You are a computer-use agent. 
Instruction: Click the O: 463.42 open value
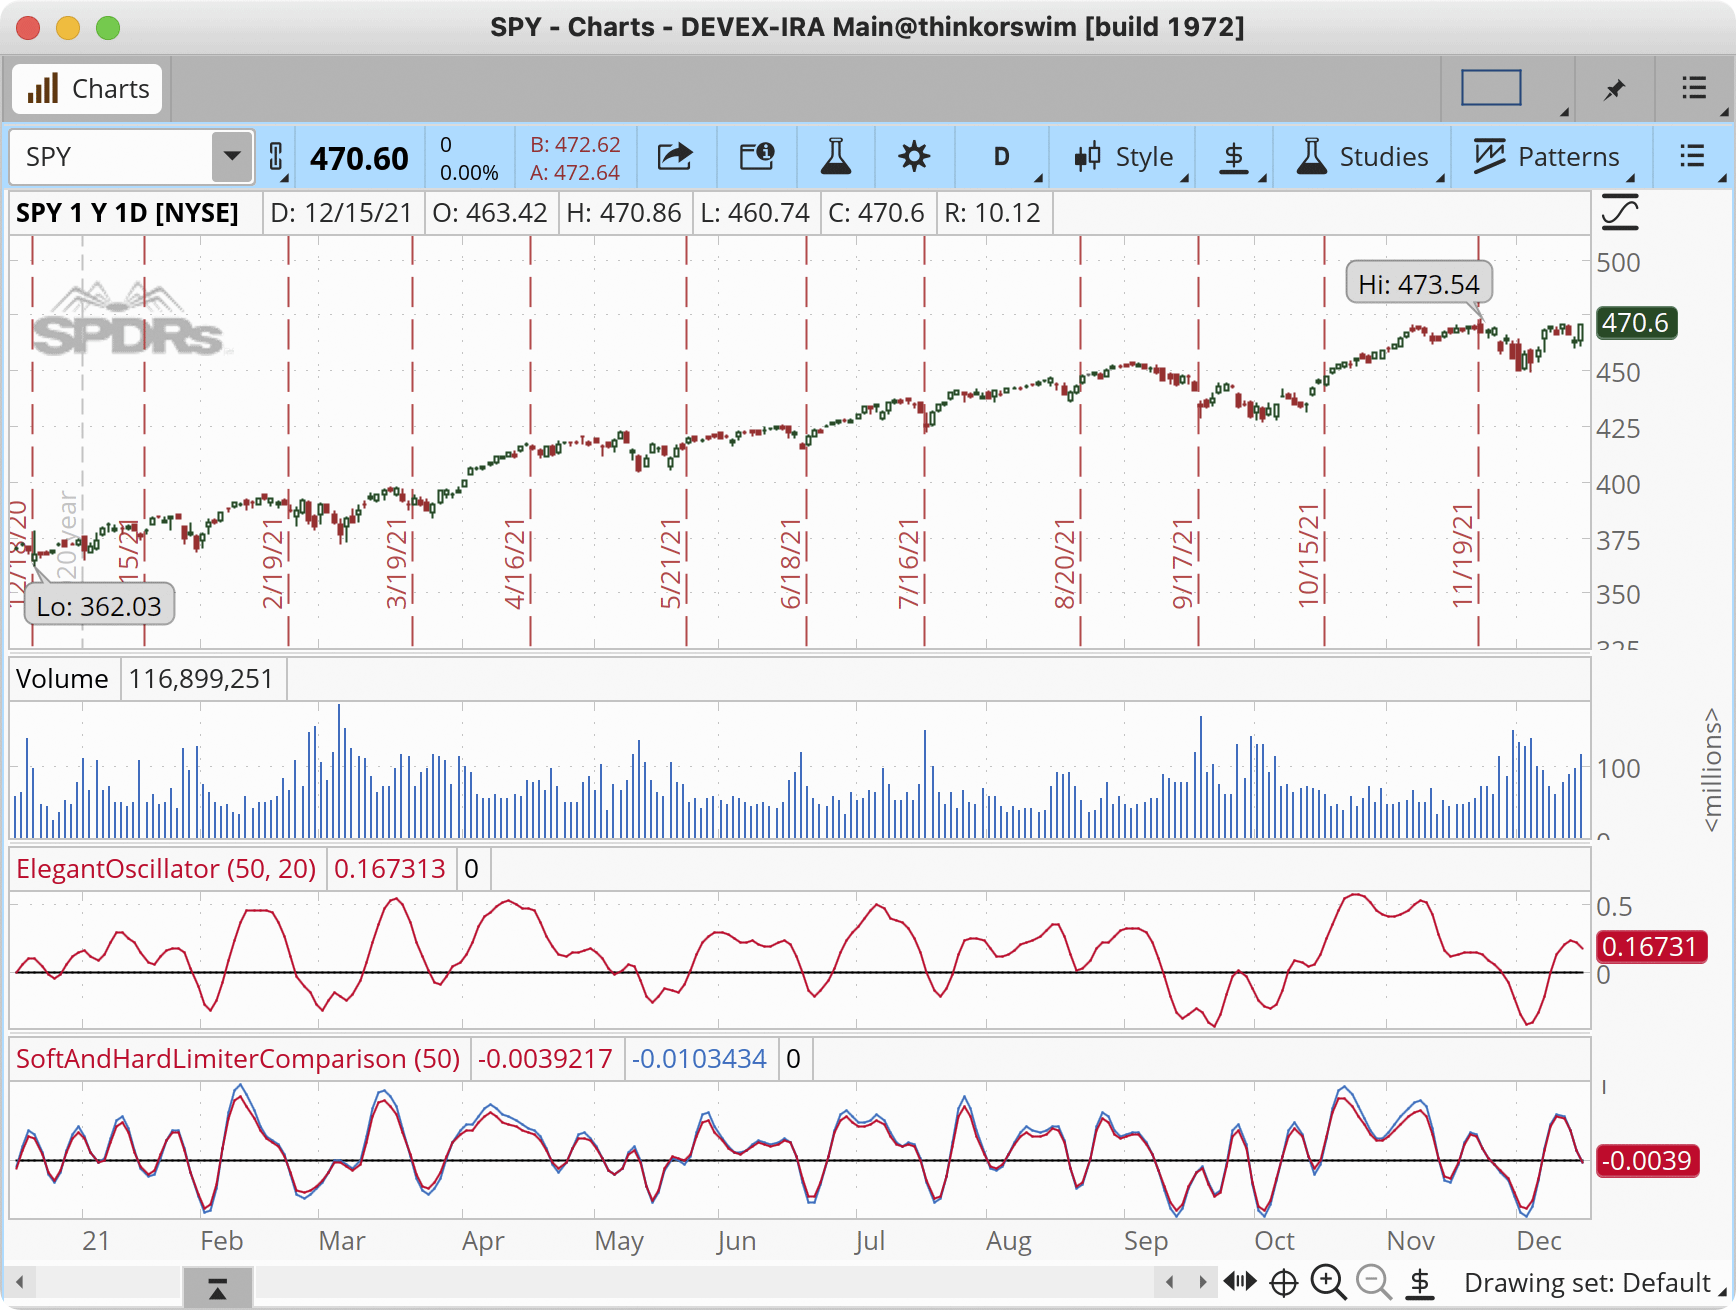(490, 213)
